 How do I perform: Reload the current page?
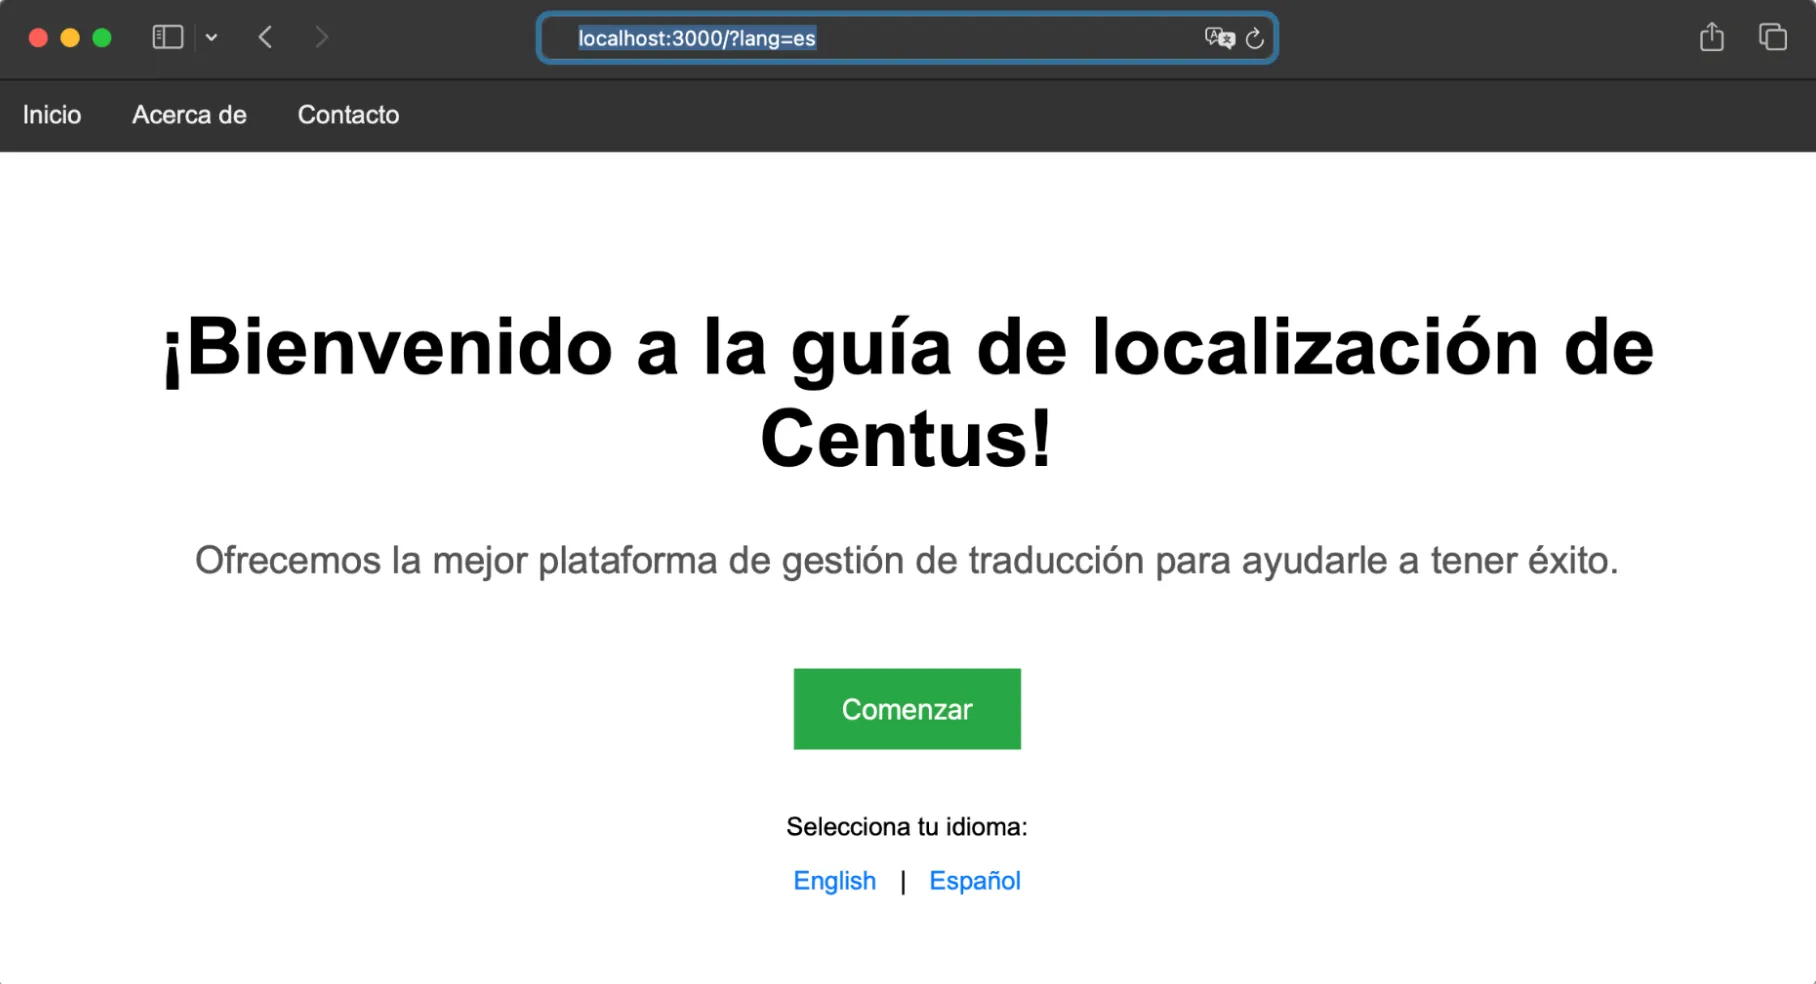[x=1255, y=38]
